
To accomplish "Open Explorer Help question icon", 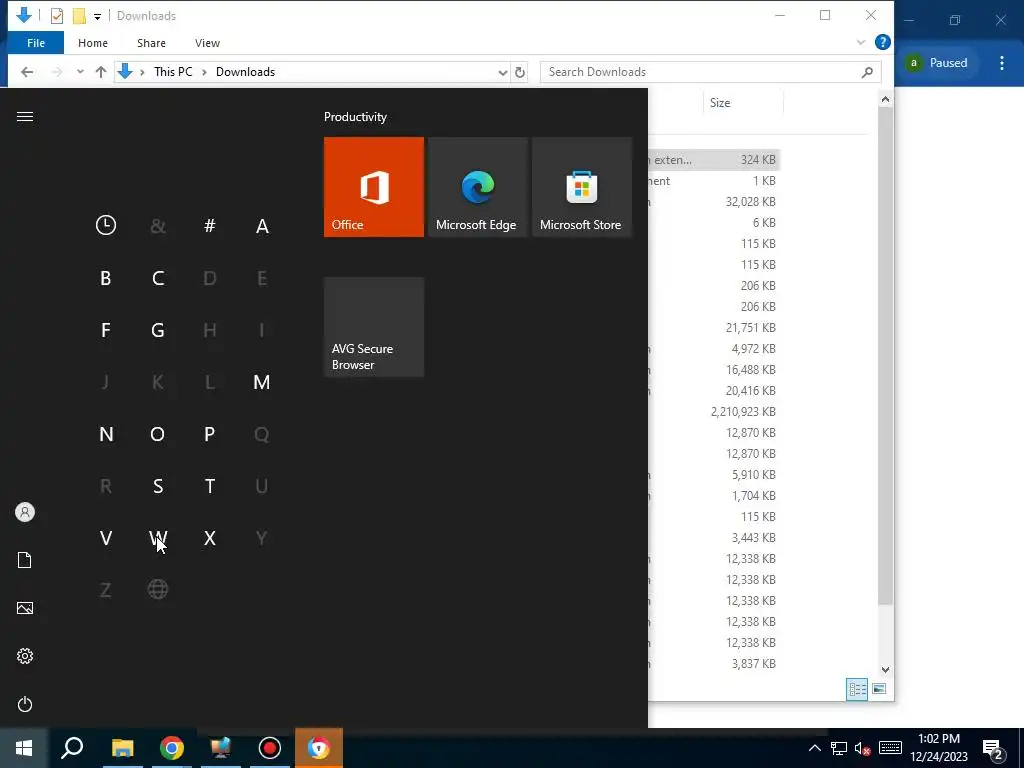I will coord(882,42).
